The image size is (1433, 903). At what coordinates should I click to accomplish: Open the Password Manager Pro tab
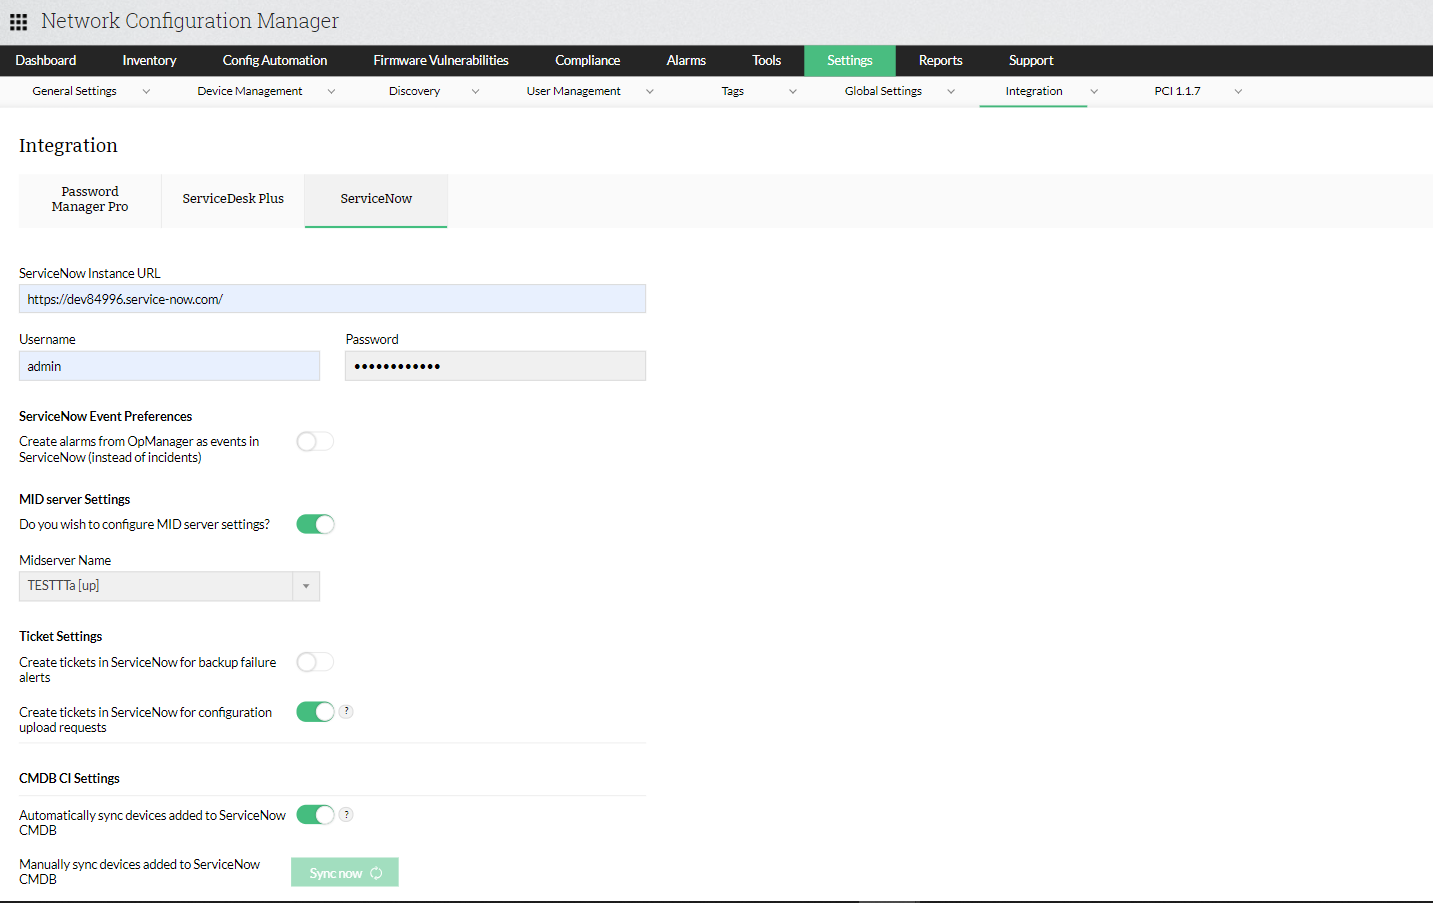[x=89, y=198]
